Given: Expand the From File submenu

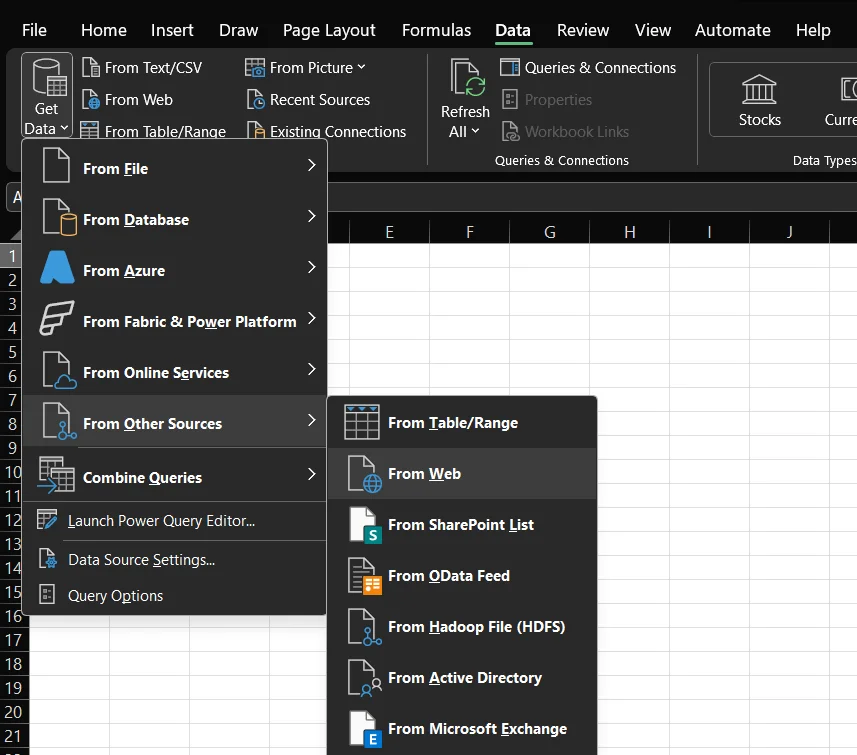Looking at the screenshot, I should click(117, 167).
